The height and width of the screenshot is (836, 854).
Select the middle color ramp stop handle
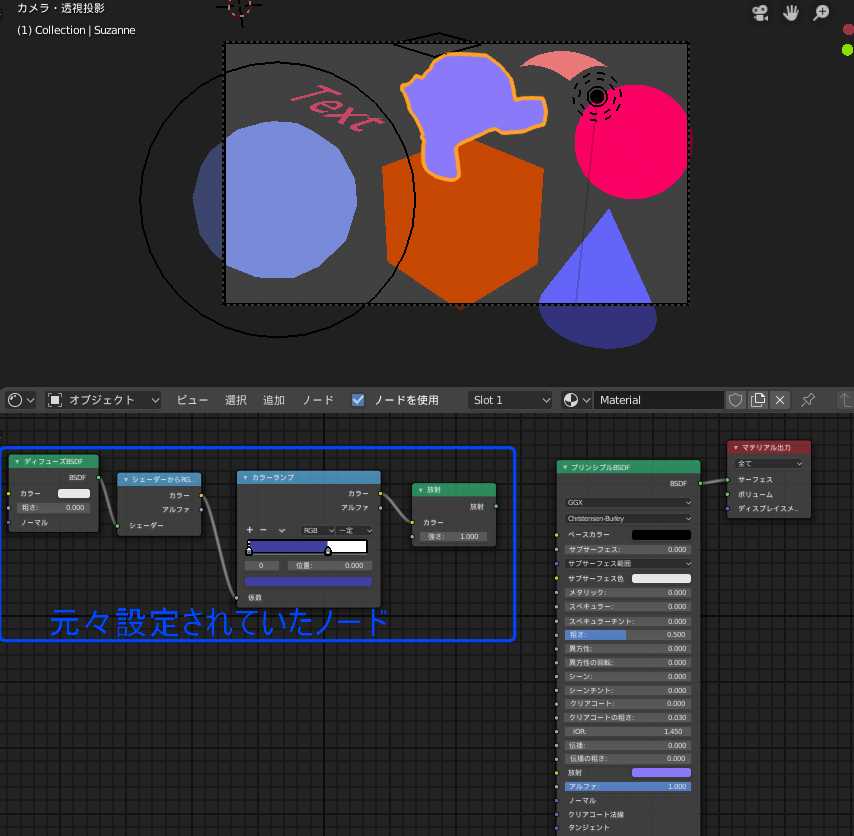pos(328,551)
